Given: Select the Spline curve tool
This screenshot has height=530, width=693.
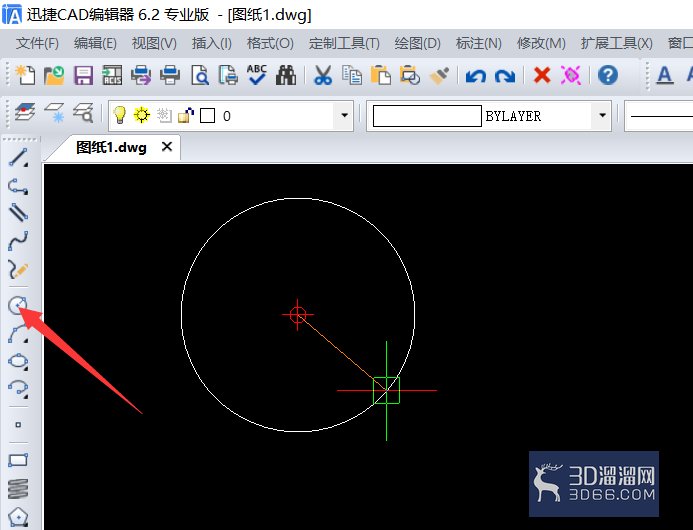Looking at the screenshot, I should 18,241.
